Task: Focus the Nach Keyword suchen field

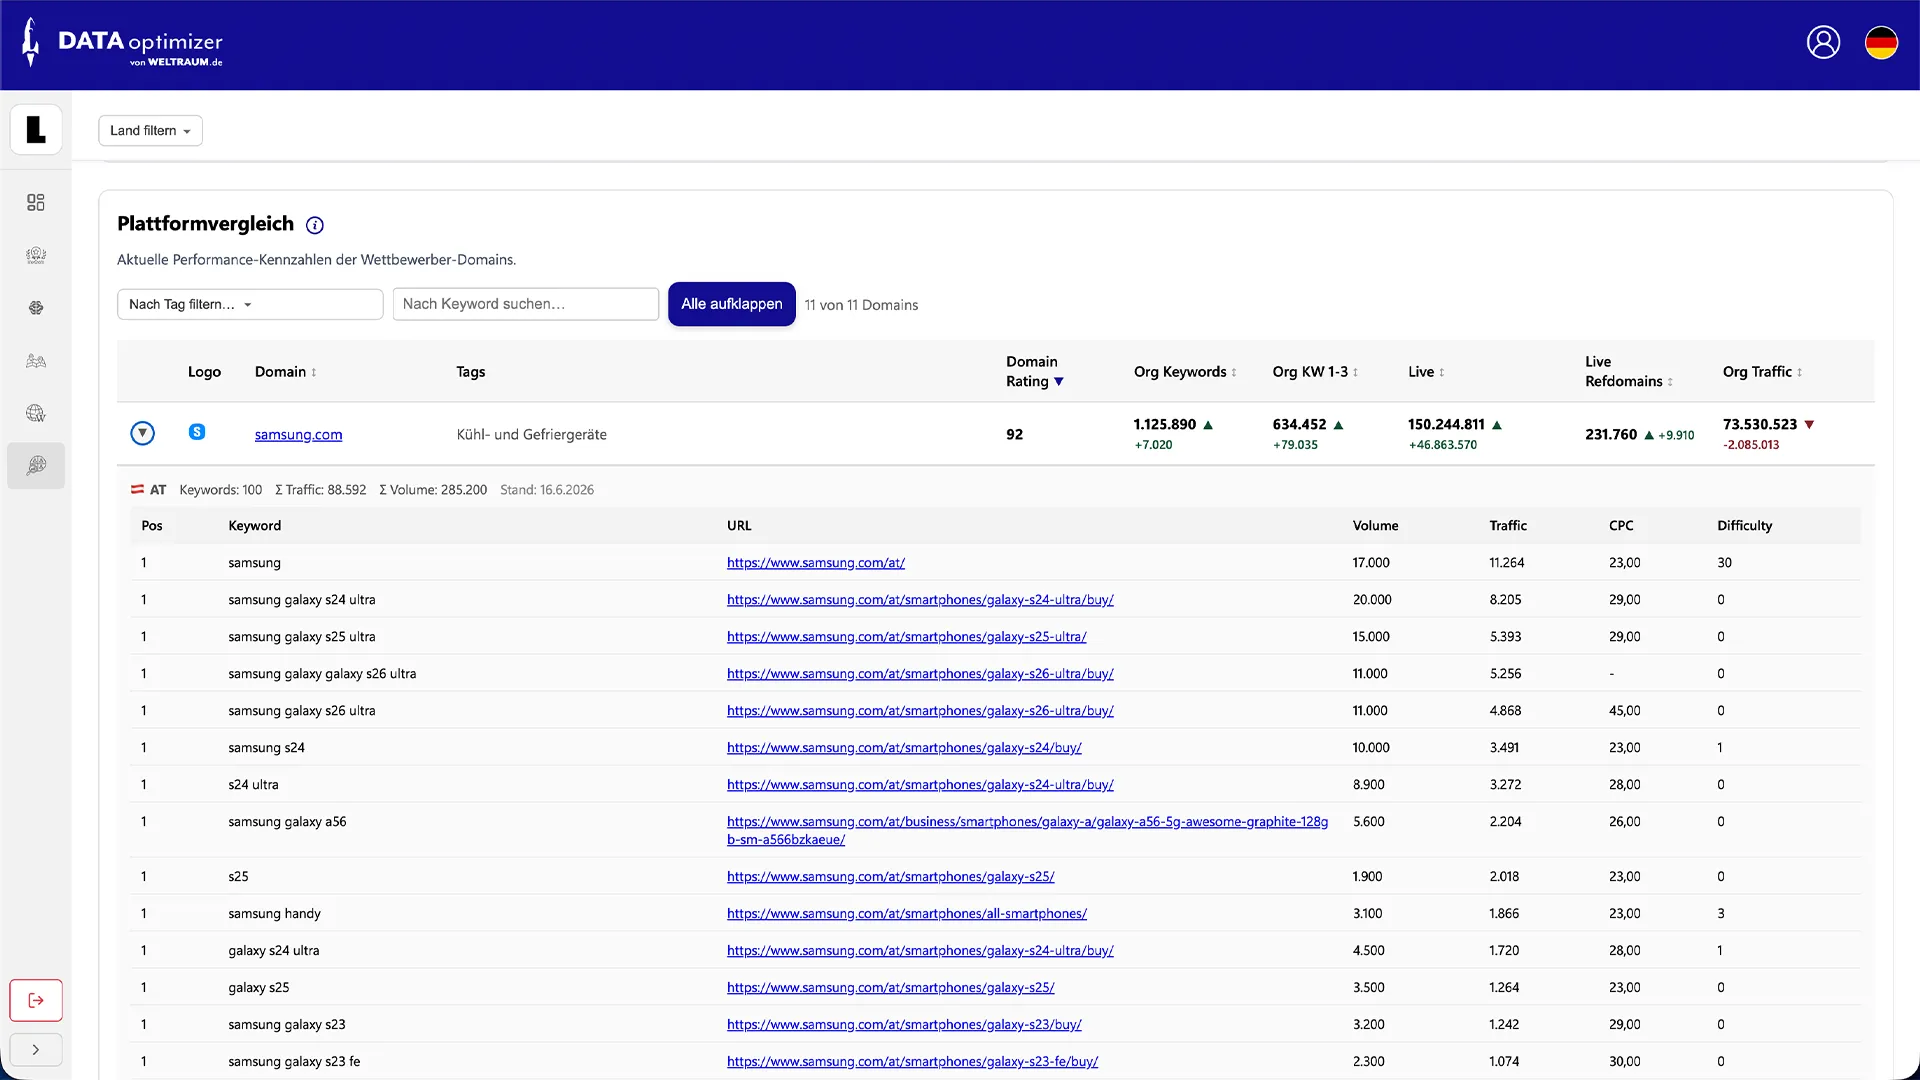Action: coord(526,304)
